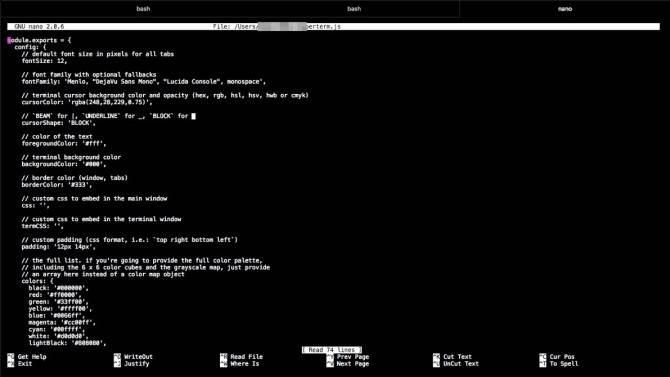670x377 pixels.
Task: Click the 'colors: {' line
Action: pyautogui.click(x=38, y=281)
